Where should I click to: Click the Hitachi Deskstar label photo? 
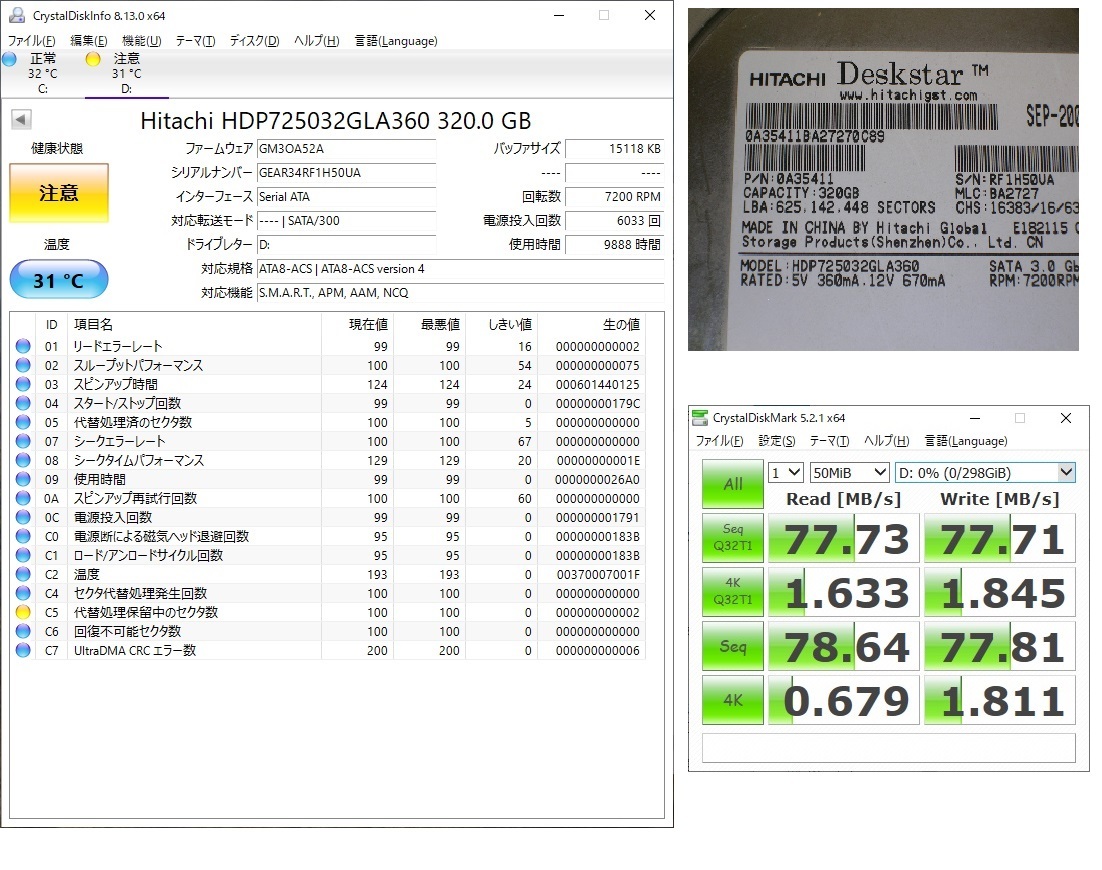pyautogui.click(x=883, y=179)
